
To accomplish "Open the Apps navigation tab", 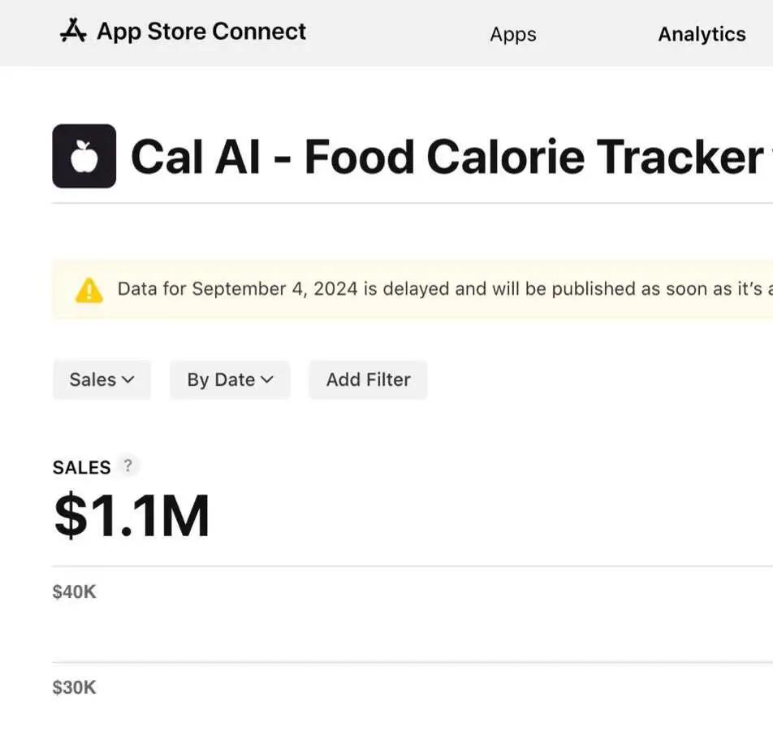I will [x=513, y=34].
